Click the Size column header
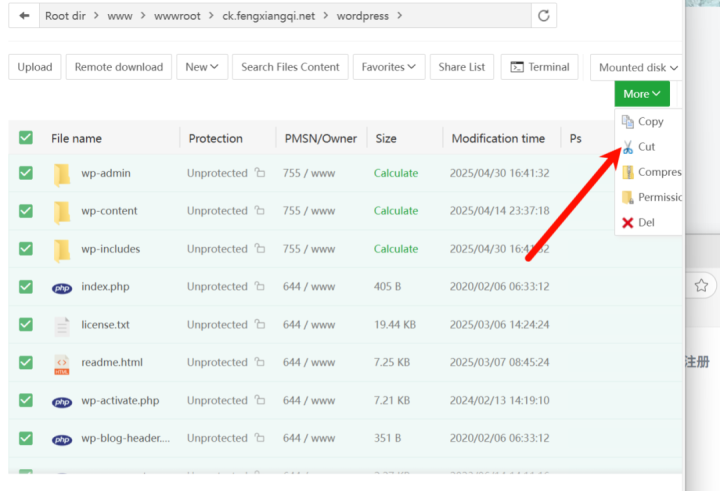The image size is (720, 491). pos(386,138)
